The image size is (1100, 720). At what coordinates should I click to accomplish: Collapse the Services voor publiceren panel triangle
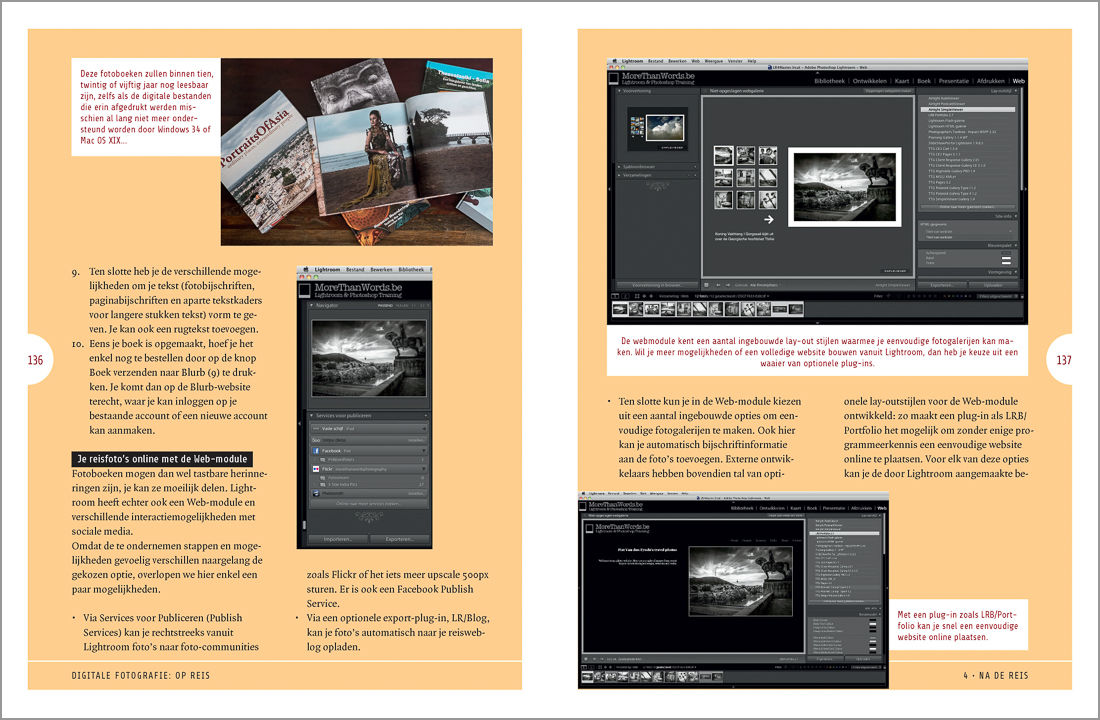point(311,415)
